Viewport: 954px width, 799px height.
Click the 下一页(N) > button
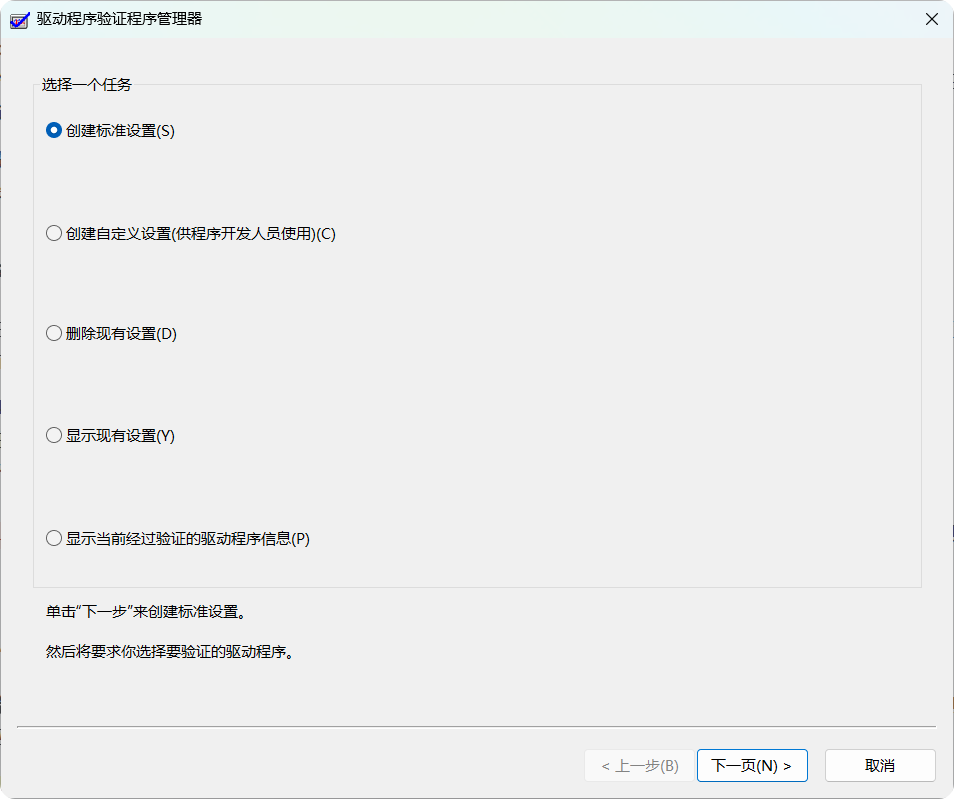point(752,766)
